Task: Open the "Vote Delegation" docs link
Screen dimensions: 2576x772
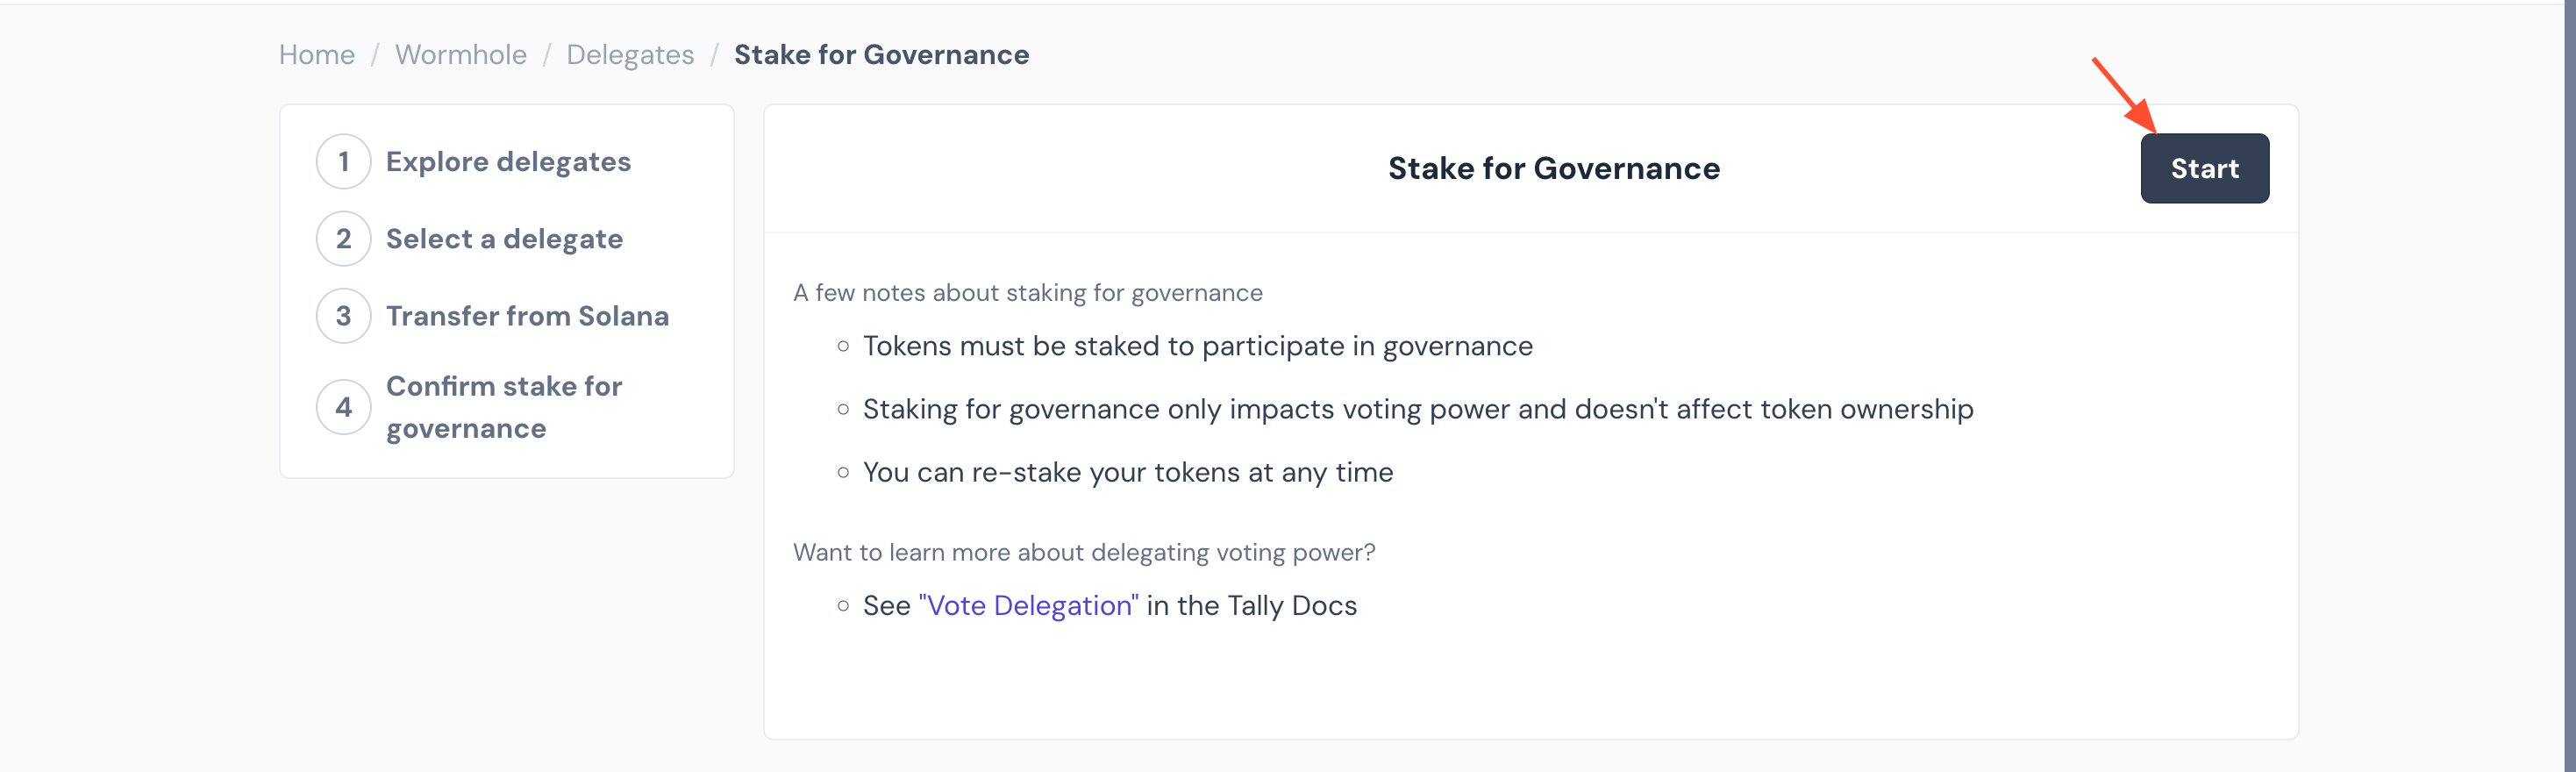Action: coord(1027,606)
